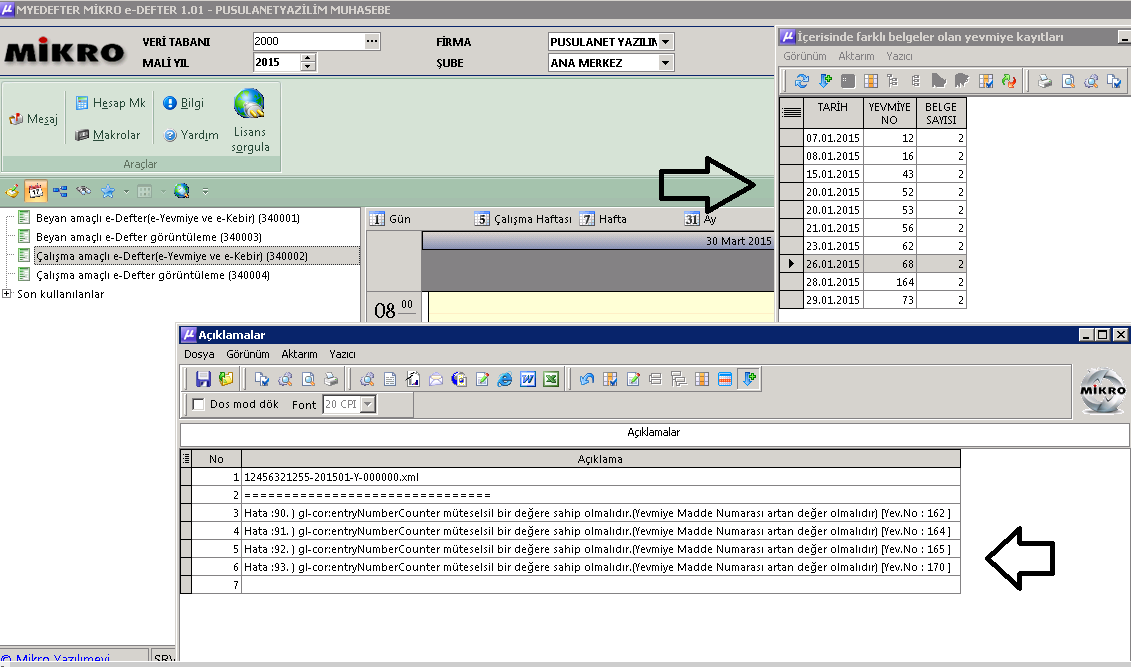Select Beyan amaçlı e-Defter (340001) tree item
The image size is (1131, 667).
pyautogui.click(x=168, y=218)
